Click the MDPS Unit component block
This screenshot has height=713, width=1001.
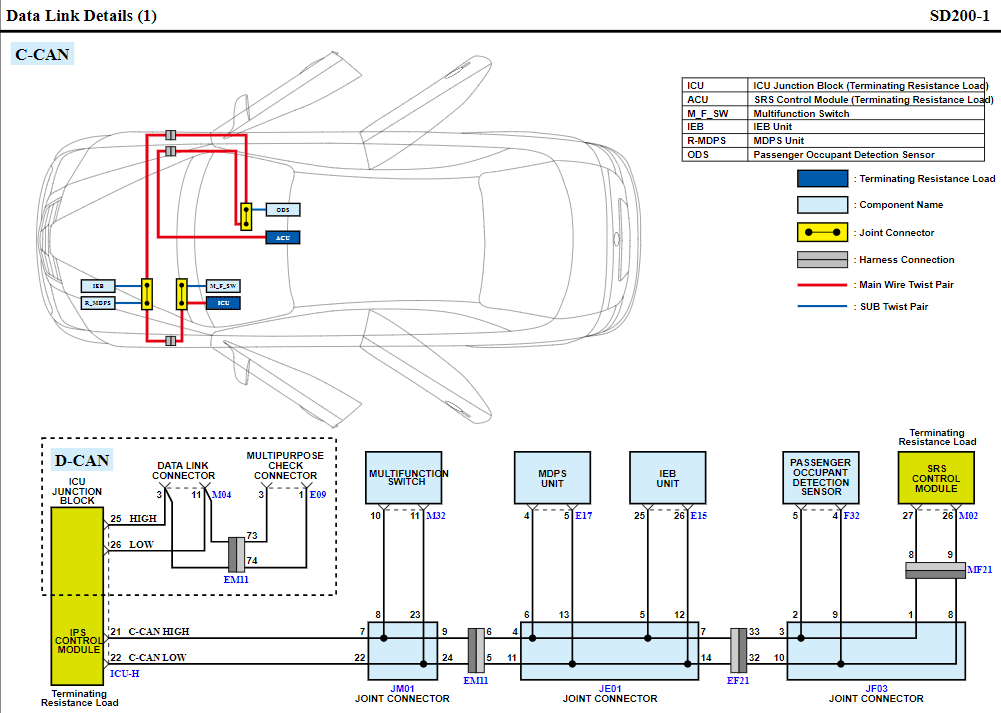(552, 478)
